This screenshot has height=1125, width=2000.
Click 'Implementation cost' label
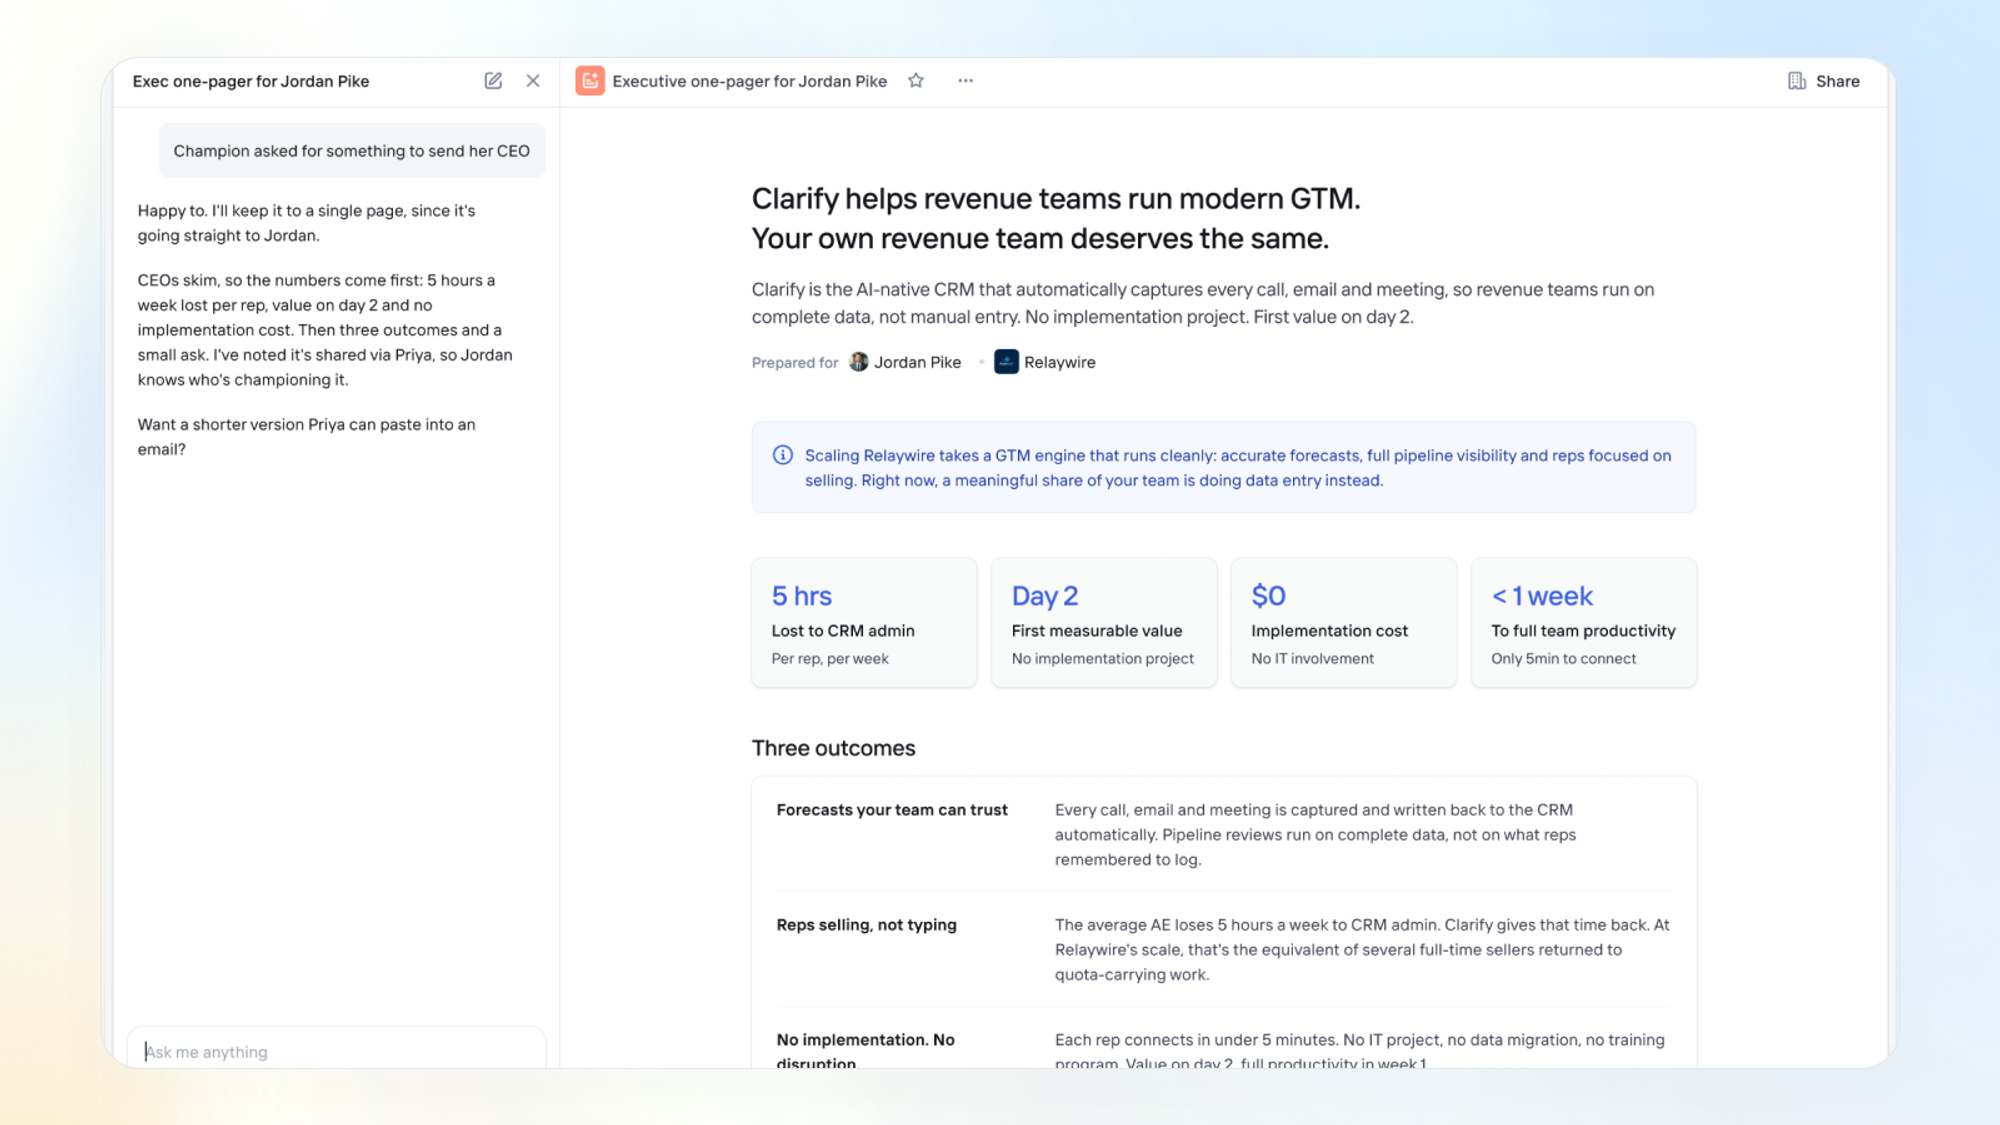point(1330,631)
